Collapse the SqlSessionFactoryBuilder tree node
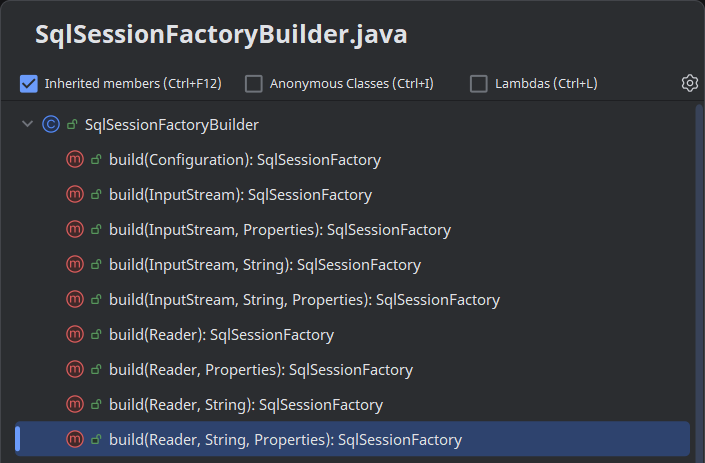 tap(27, 125)
